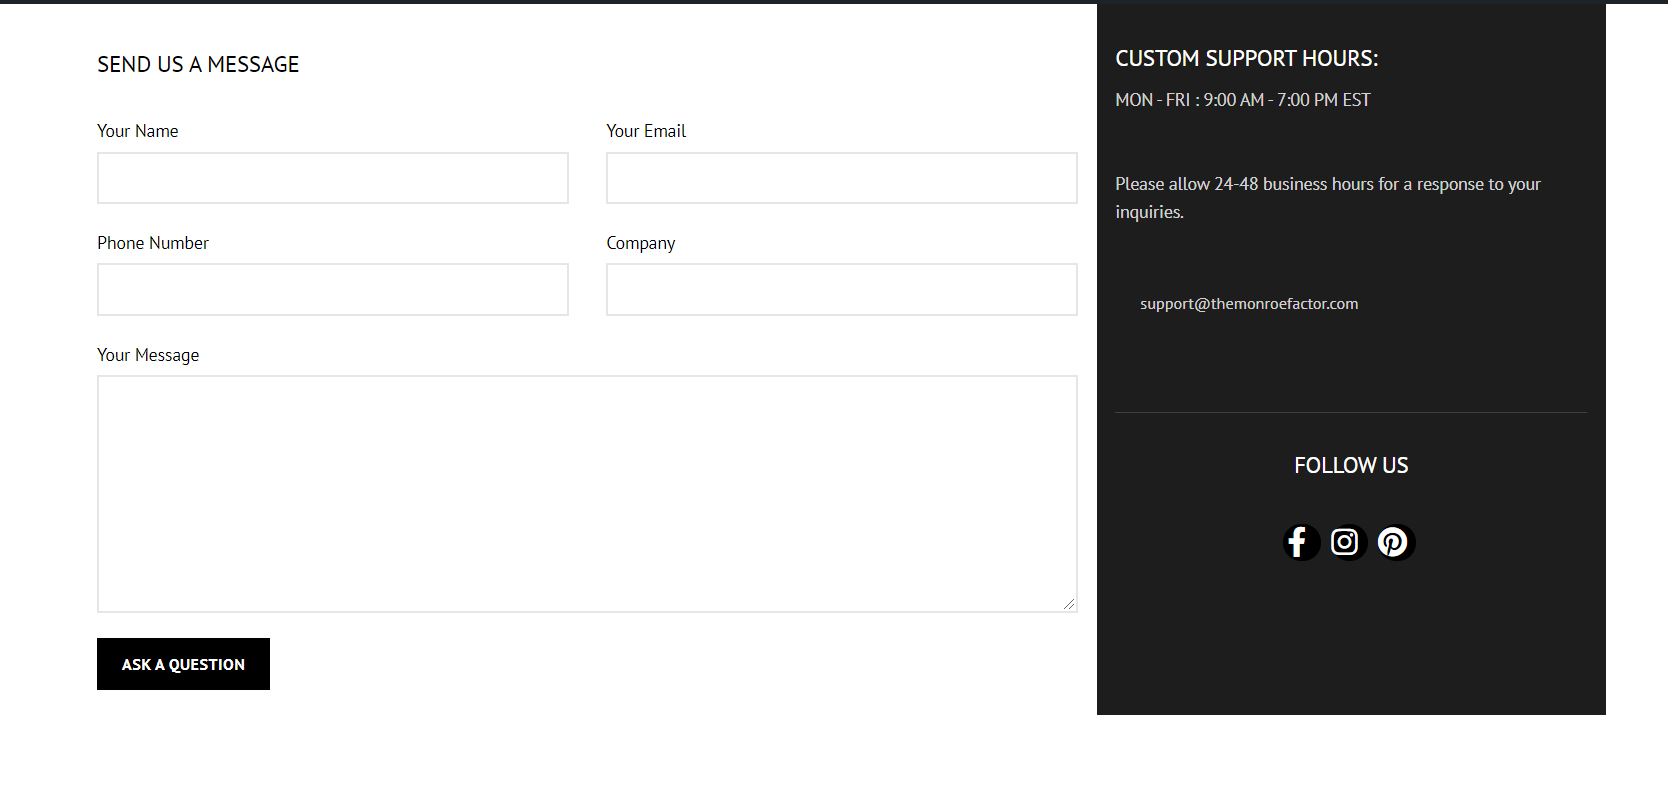This screenshot has height=794, width=1668.
Task: Click into the Company input field
Action: pyautogui.click(x=842, y=290)
